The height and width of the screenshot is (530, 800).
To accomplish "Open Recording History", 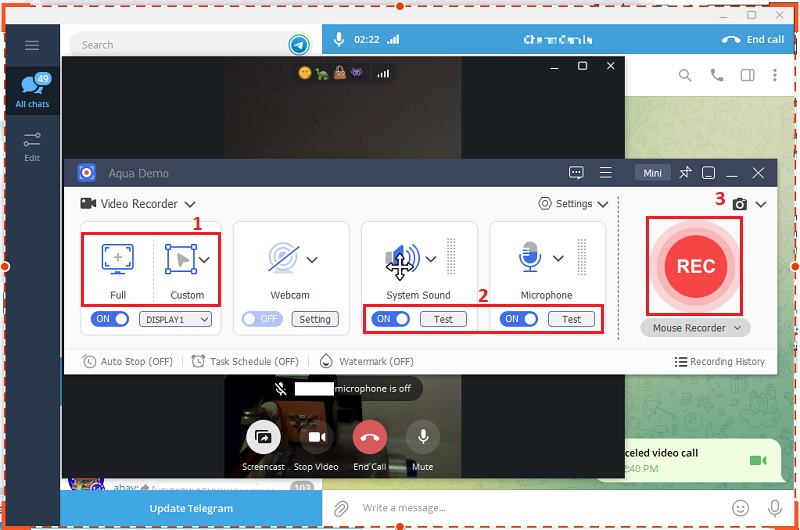I will [x=720, y=362].
